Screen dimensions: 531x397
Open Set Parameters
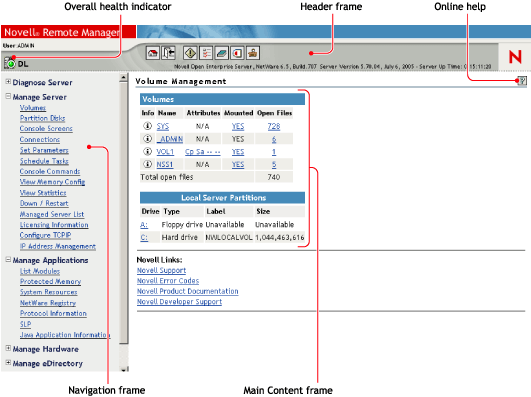[x=44, y=150]
